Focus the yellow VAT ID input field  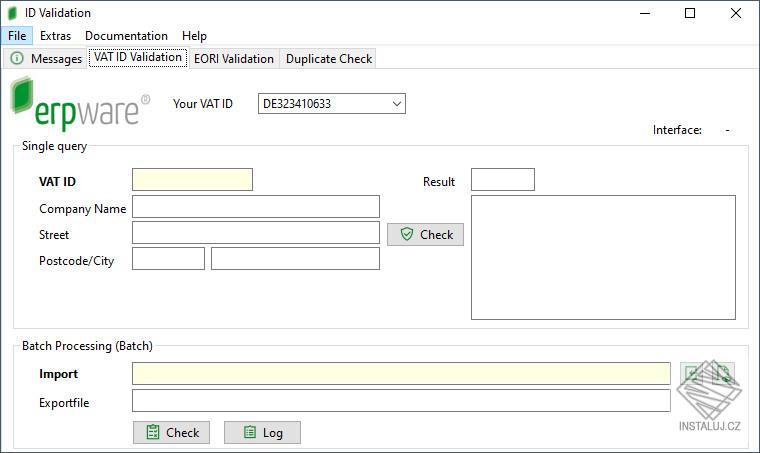(x=192, y=180)
